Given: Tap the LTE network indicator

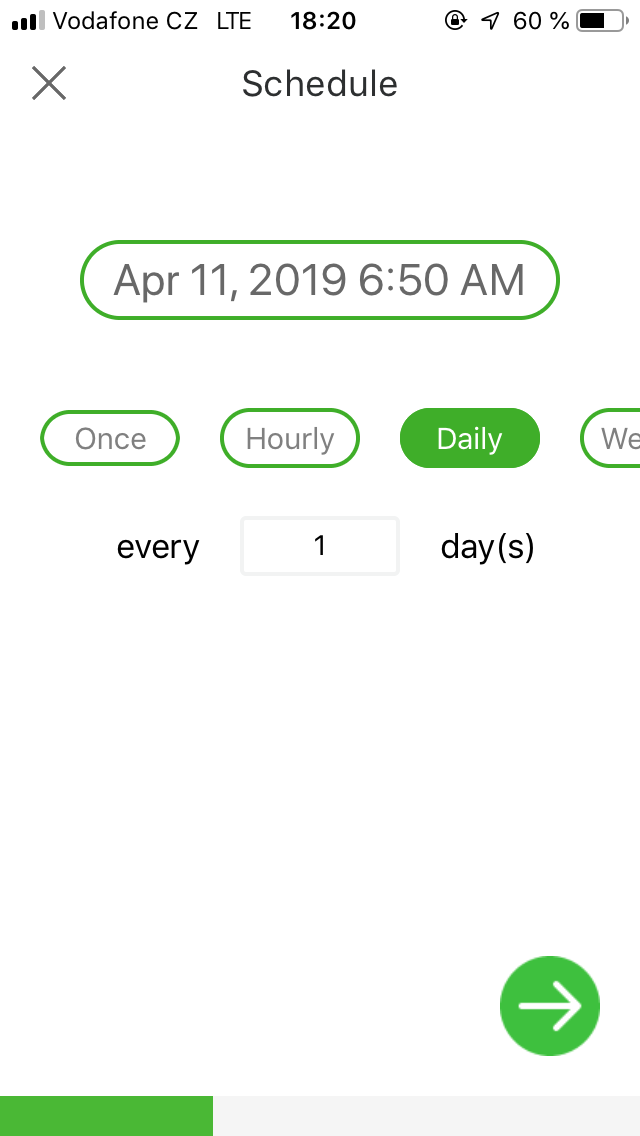Looking at the screenshot, I should 233,21.
